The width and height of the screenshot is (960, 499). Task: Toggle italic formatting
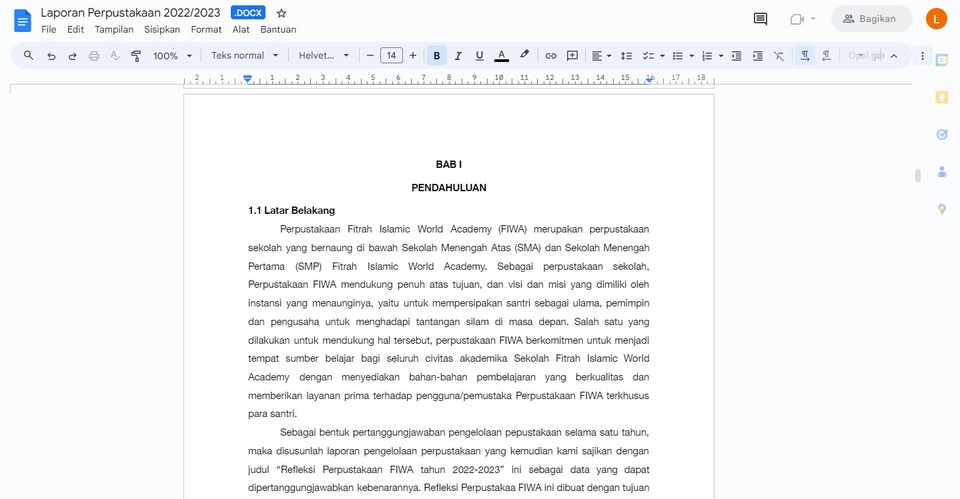458,56
